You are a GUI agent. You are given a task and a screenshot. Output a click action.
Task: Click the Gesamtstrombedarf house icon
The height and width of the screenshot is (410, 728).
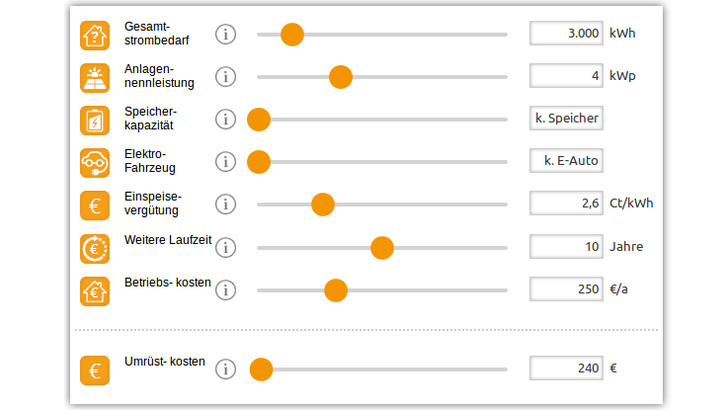coord(95,35)
